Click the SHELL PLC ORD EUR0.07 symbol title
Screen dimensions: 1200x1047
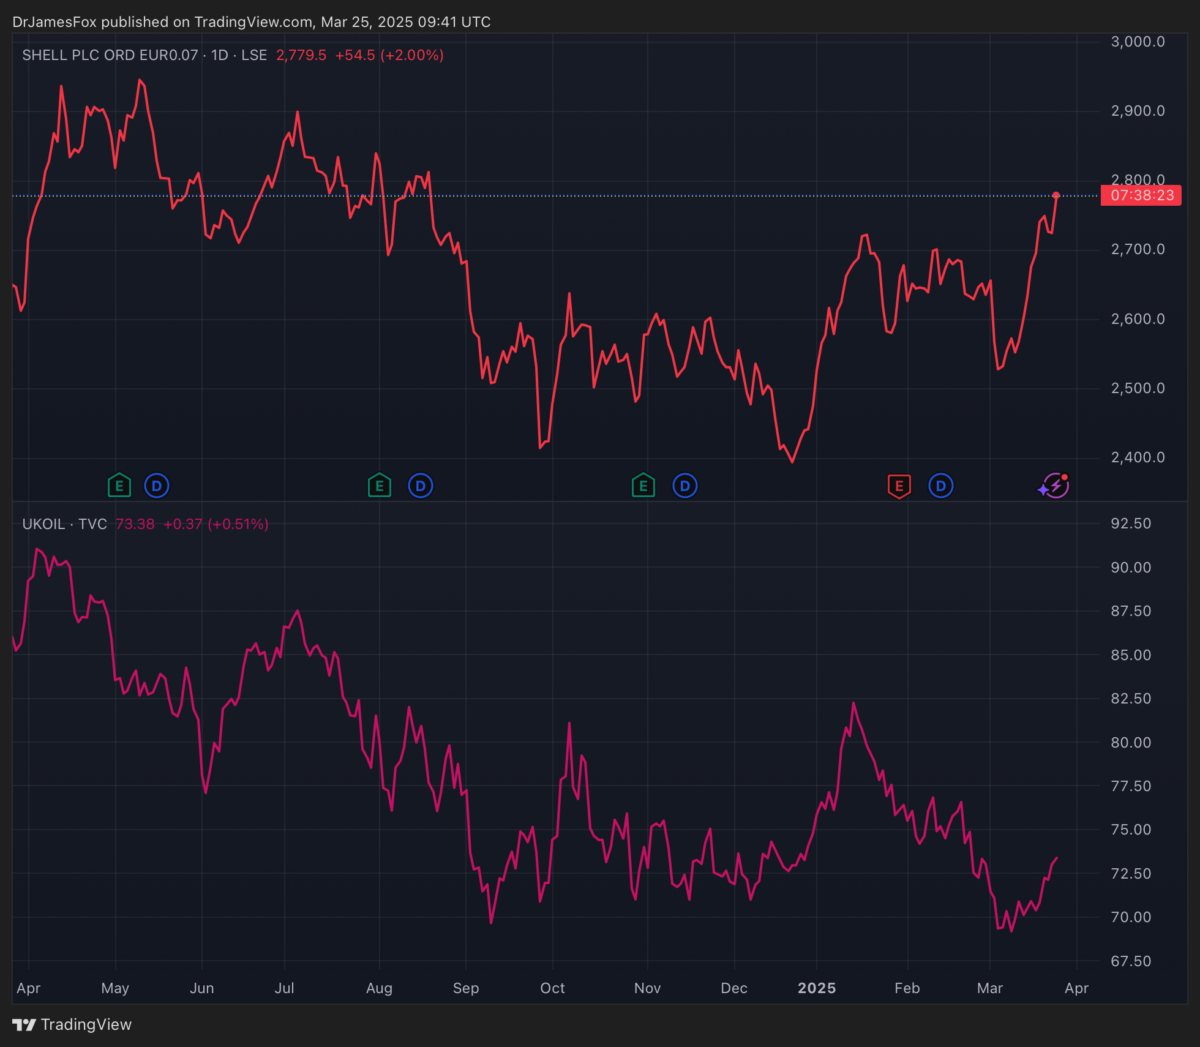[x=110, y=55]
